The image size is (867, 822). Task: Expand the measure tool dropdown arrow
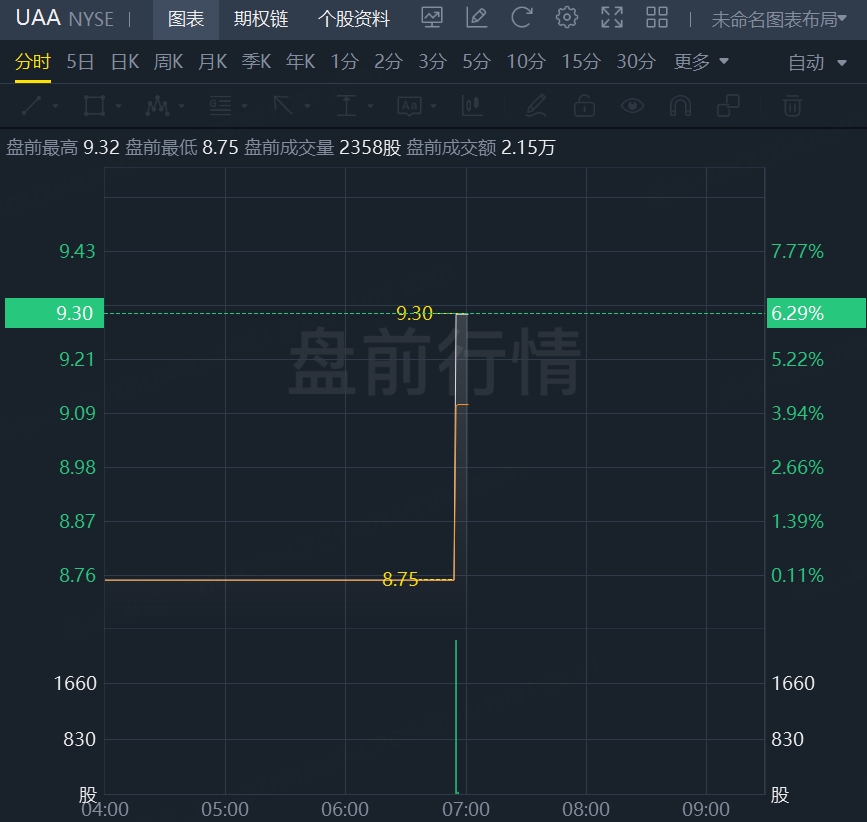pos(370,106)
